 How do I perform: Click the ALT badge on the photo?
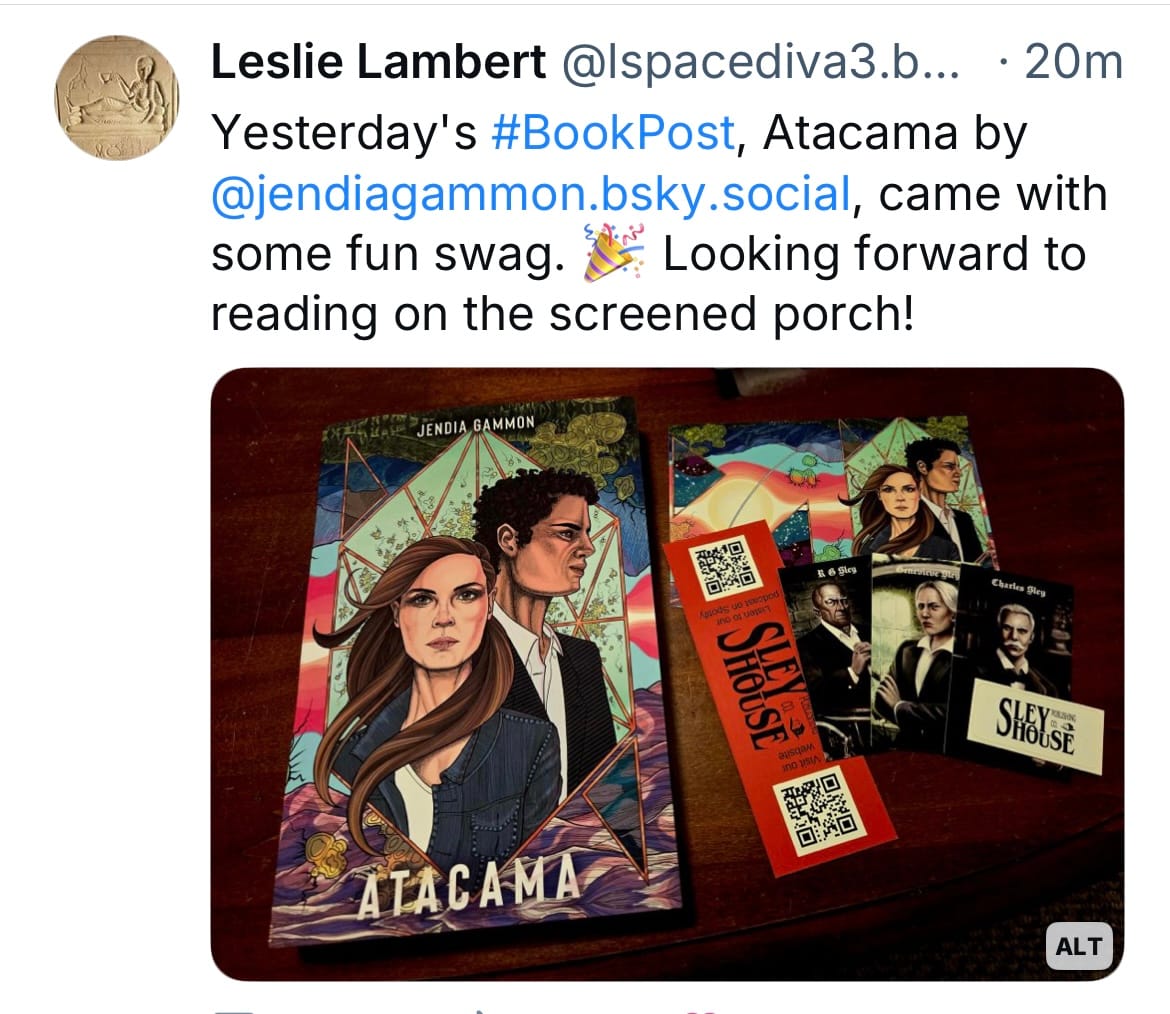(1078, 946)
